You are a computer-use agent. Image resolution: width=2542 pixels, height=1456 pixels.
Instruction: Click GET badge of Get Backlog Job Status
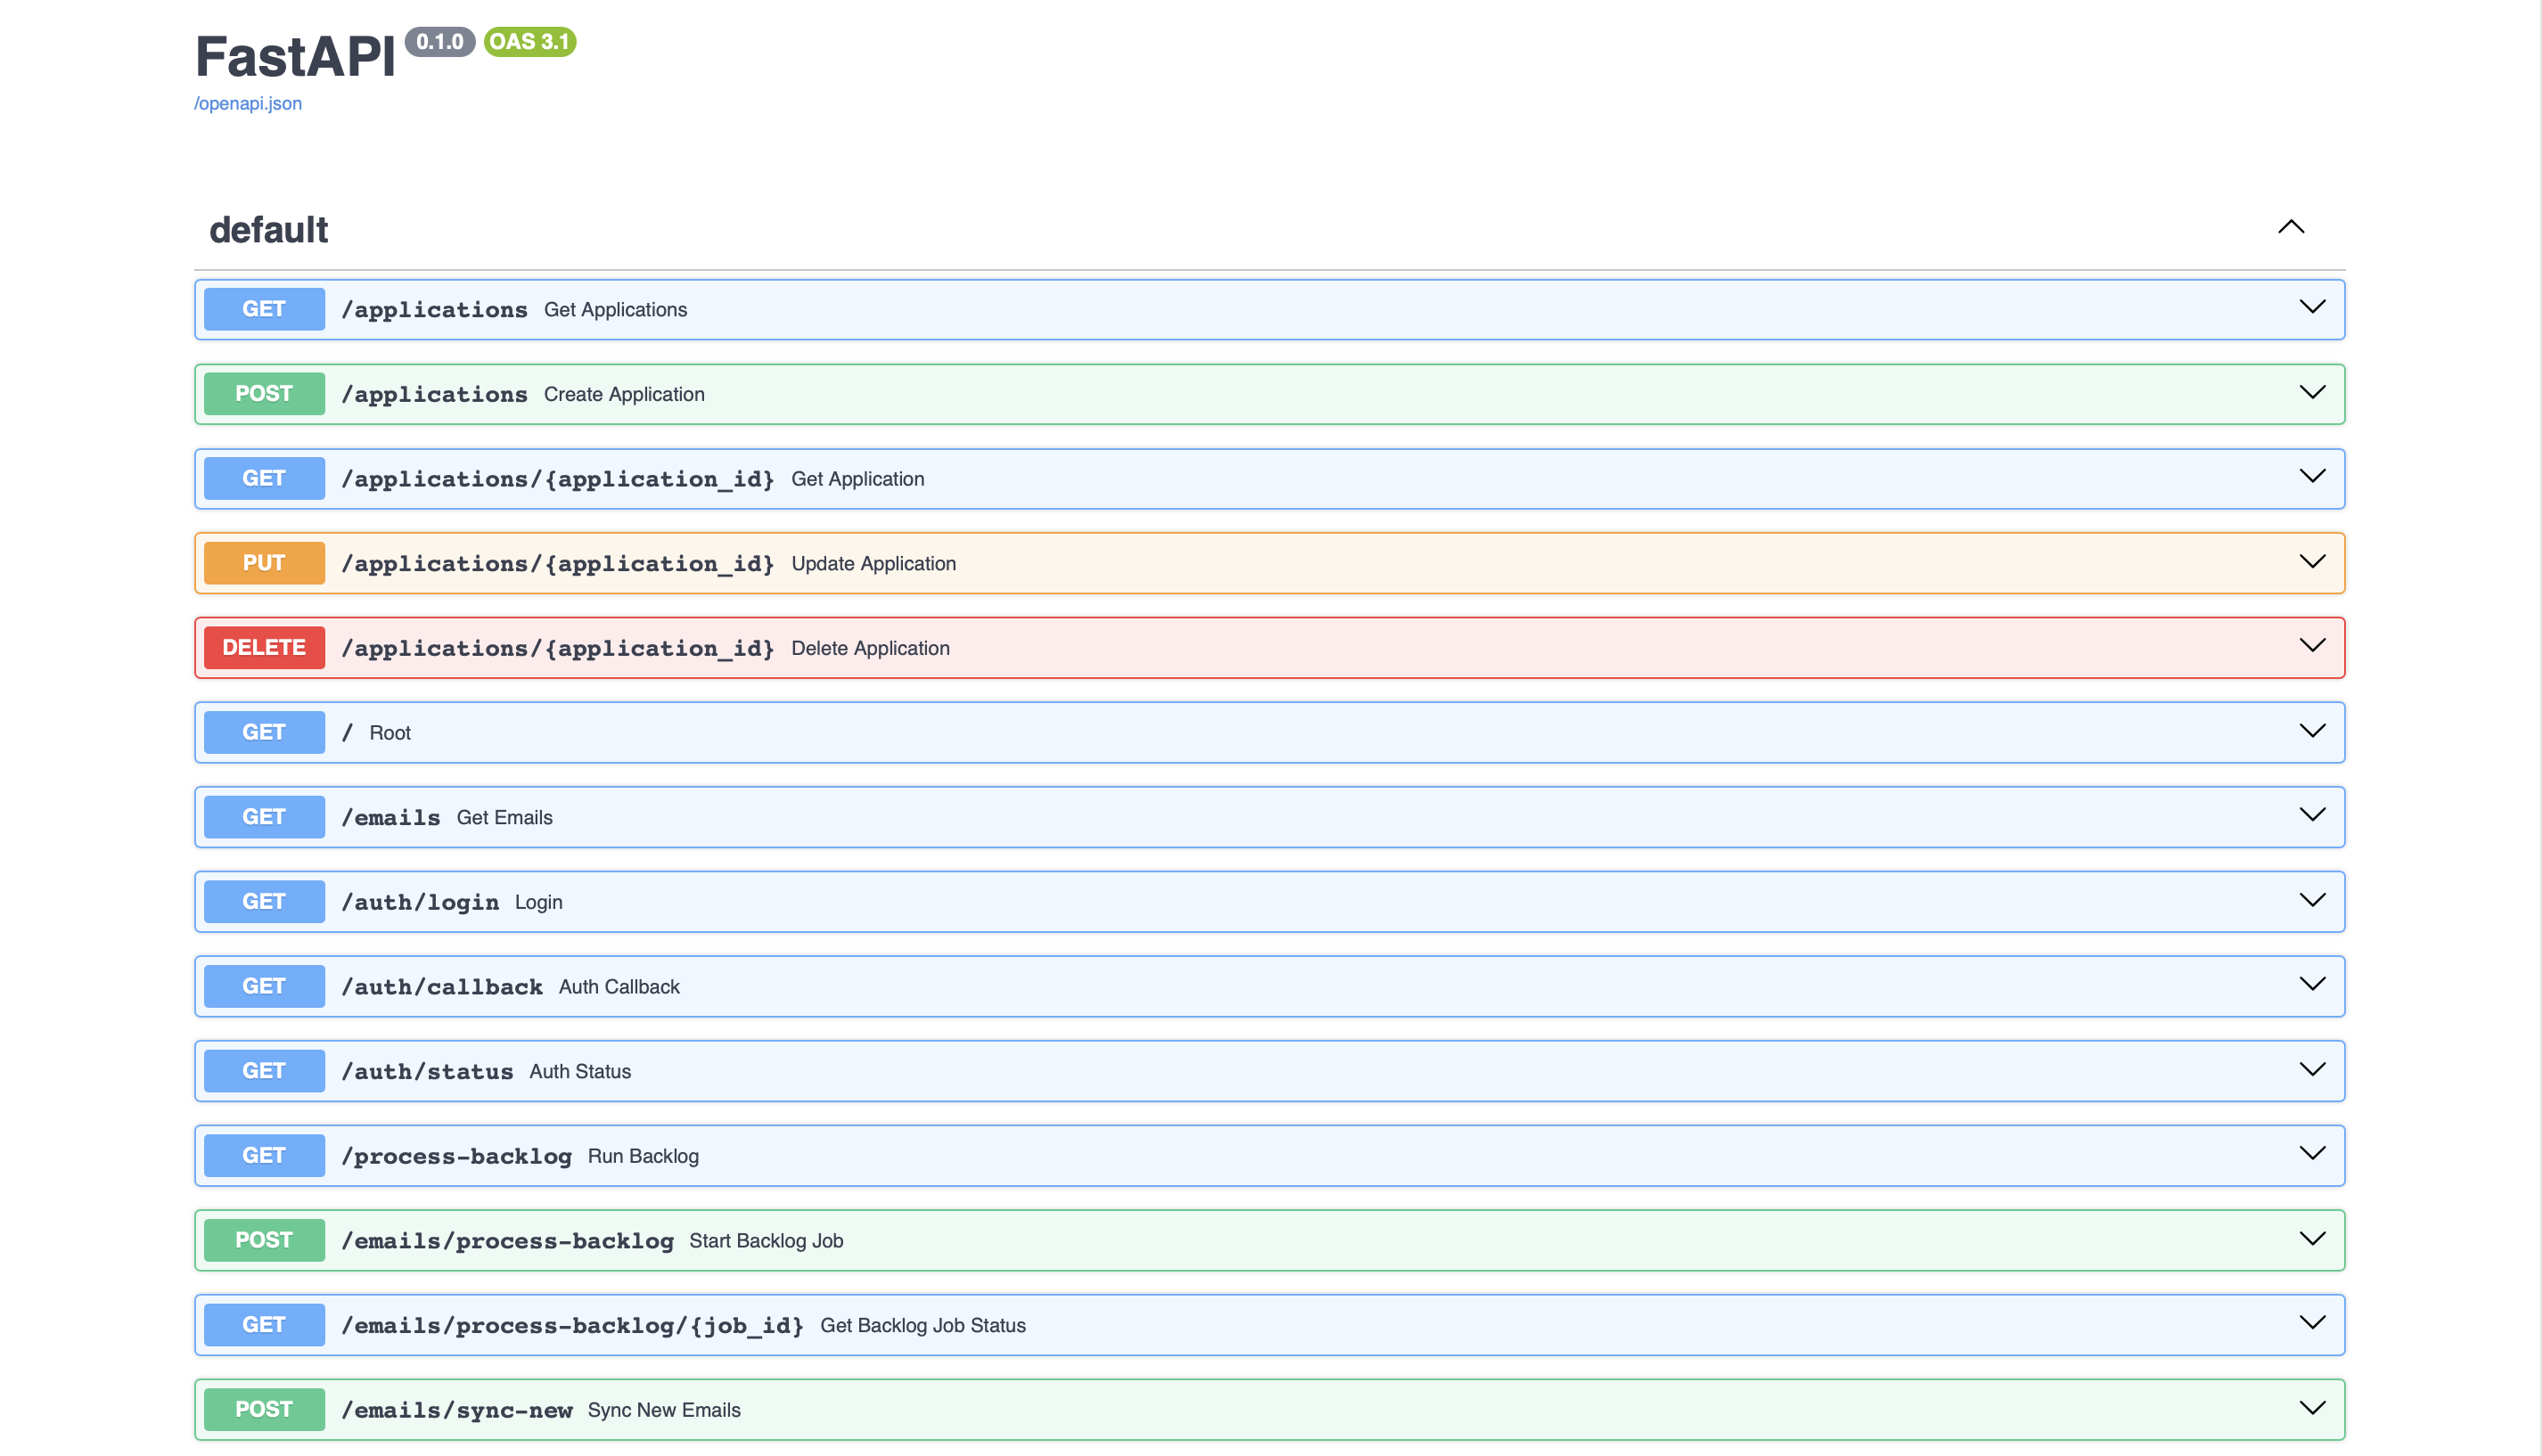pos(264,1324)
